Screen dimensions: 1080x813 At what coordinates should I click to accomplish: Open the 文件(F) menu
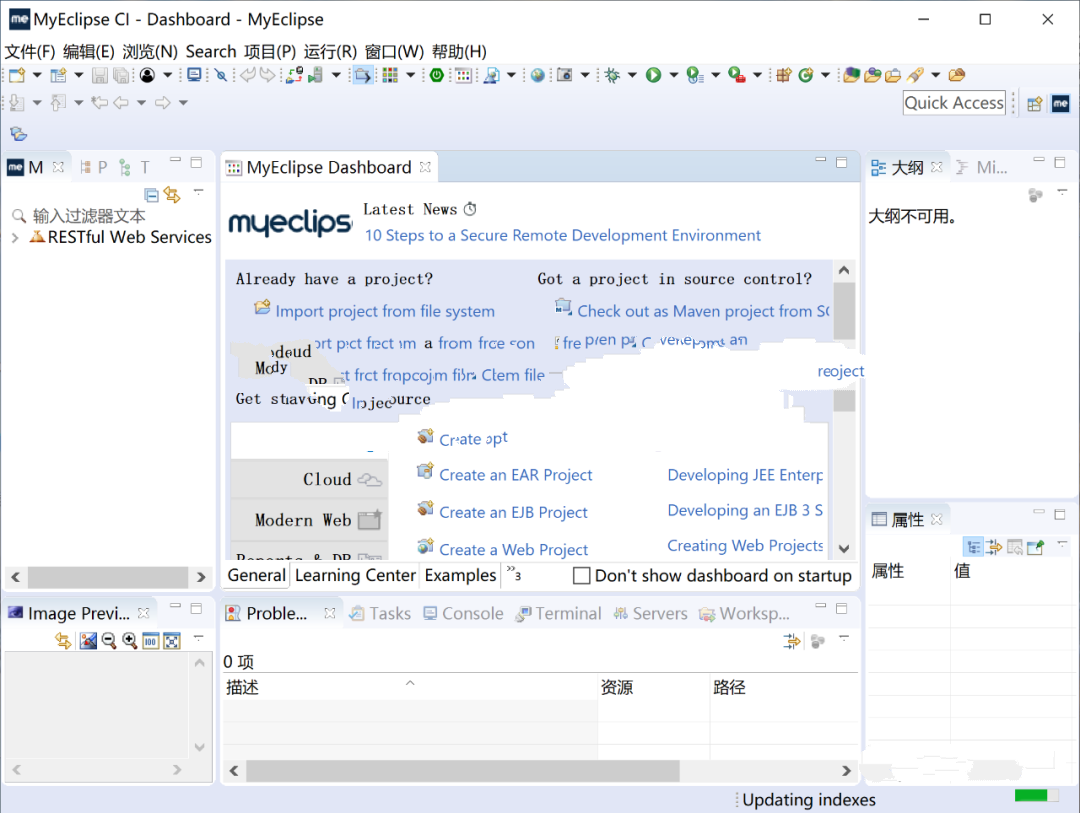[x=30, y=52]
